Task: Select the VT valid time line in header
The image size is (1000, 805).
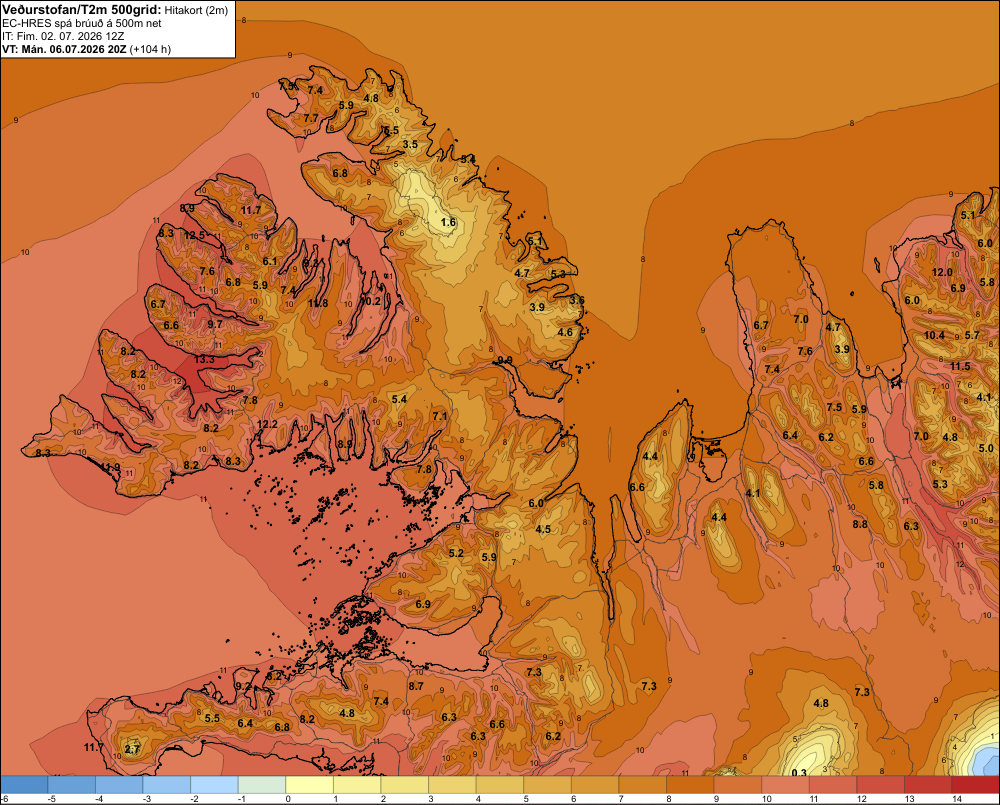Action: 87,49
